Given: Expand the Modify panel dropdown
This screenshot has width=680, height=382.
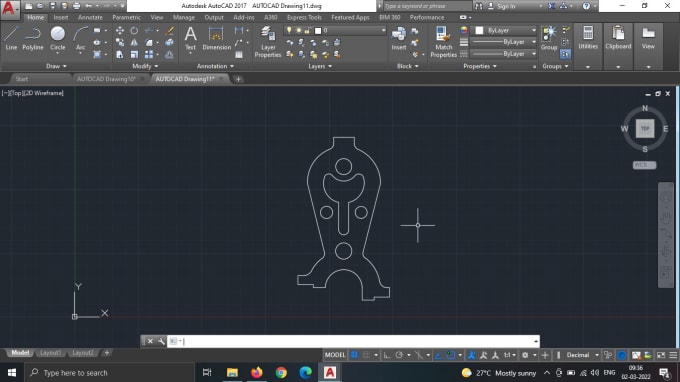Looking at the screenshot, I should click(145, 66).
